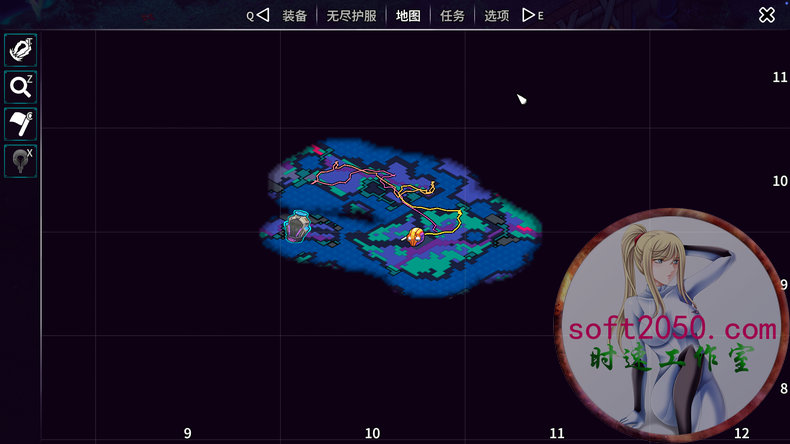
Task: Click the previous tab arrow labeled Q
Action: [261, 15]
